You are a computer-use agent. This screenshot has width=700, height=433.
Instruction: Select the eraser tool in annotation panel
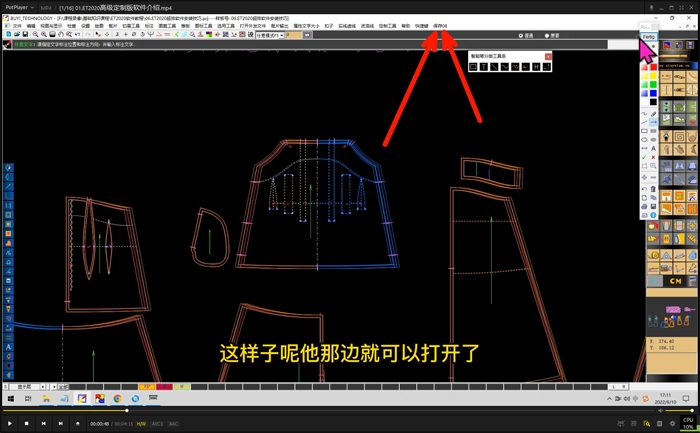[x=653, y=114]
